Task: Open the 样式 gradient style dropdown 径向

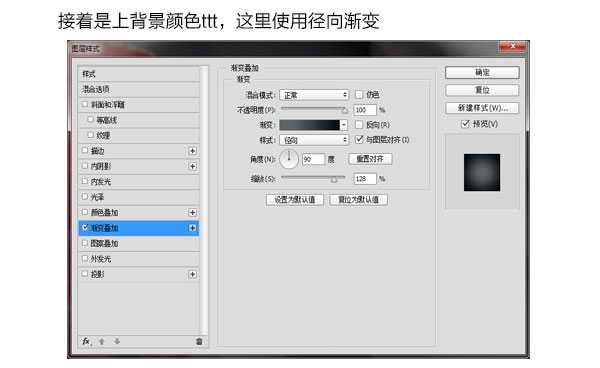Action: click(314, 140)
